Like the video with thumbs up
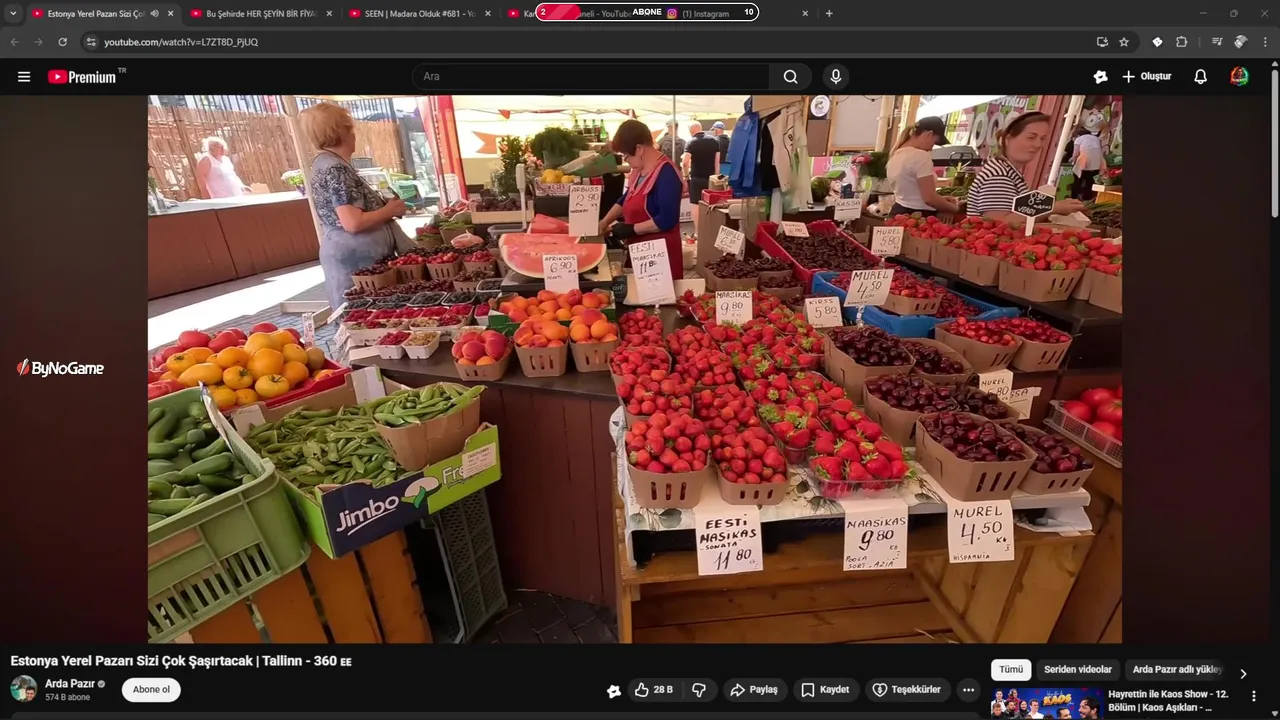The height and width of the screenshot is (720, 1280). [x=653, y=690]
